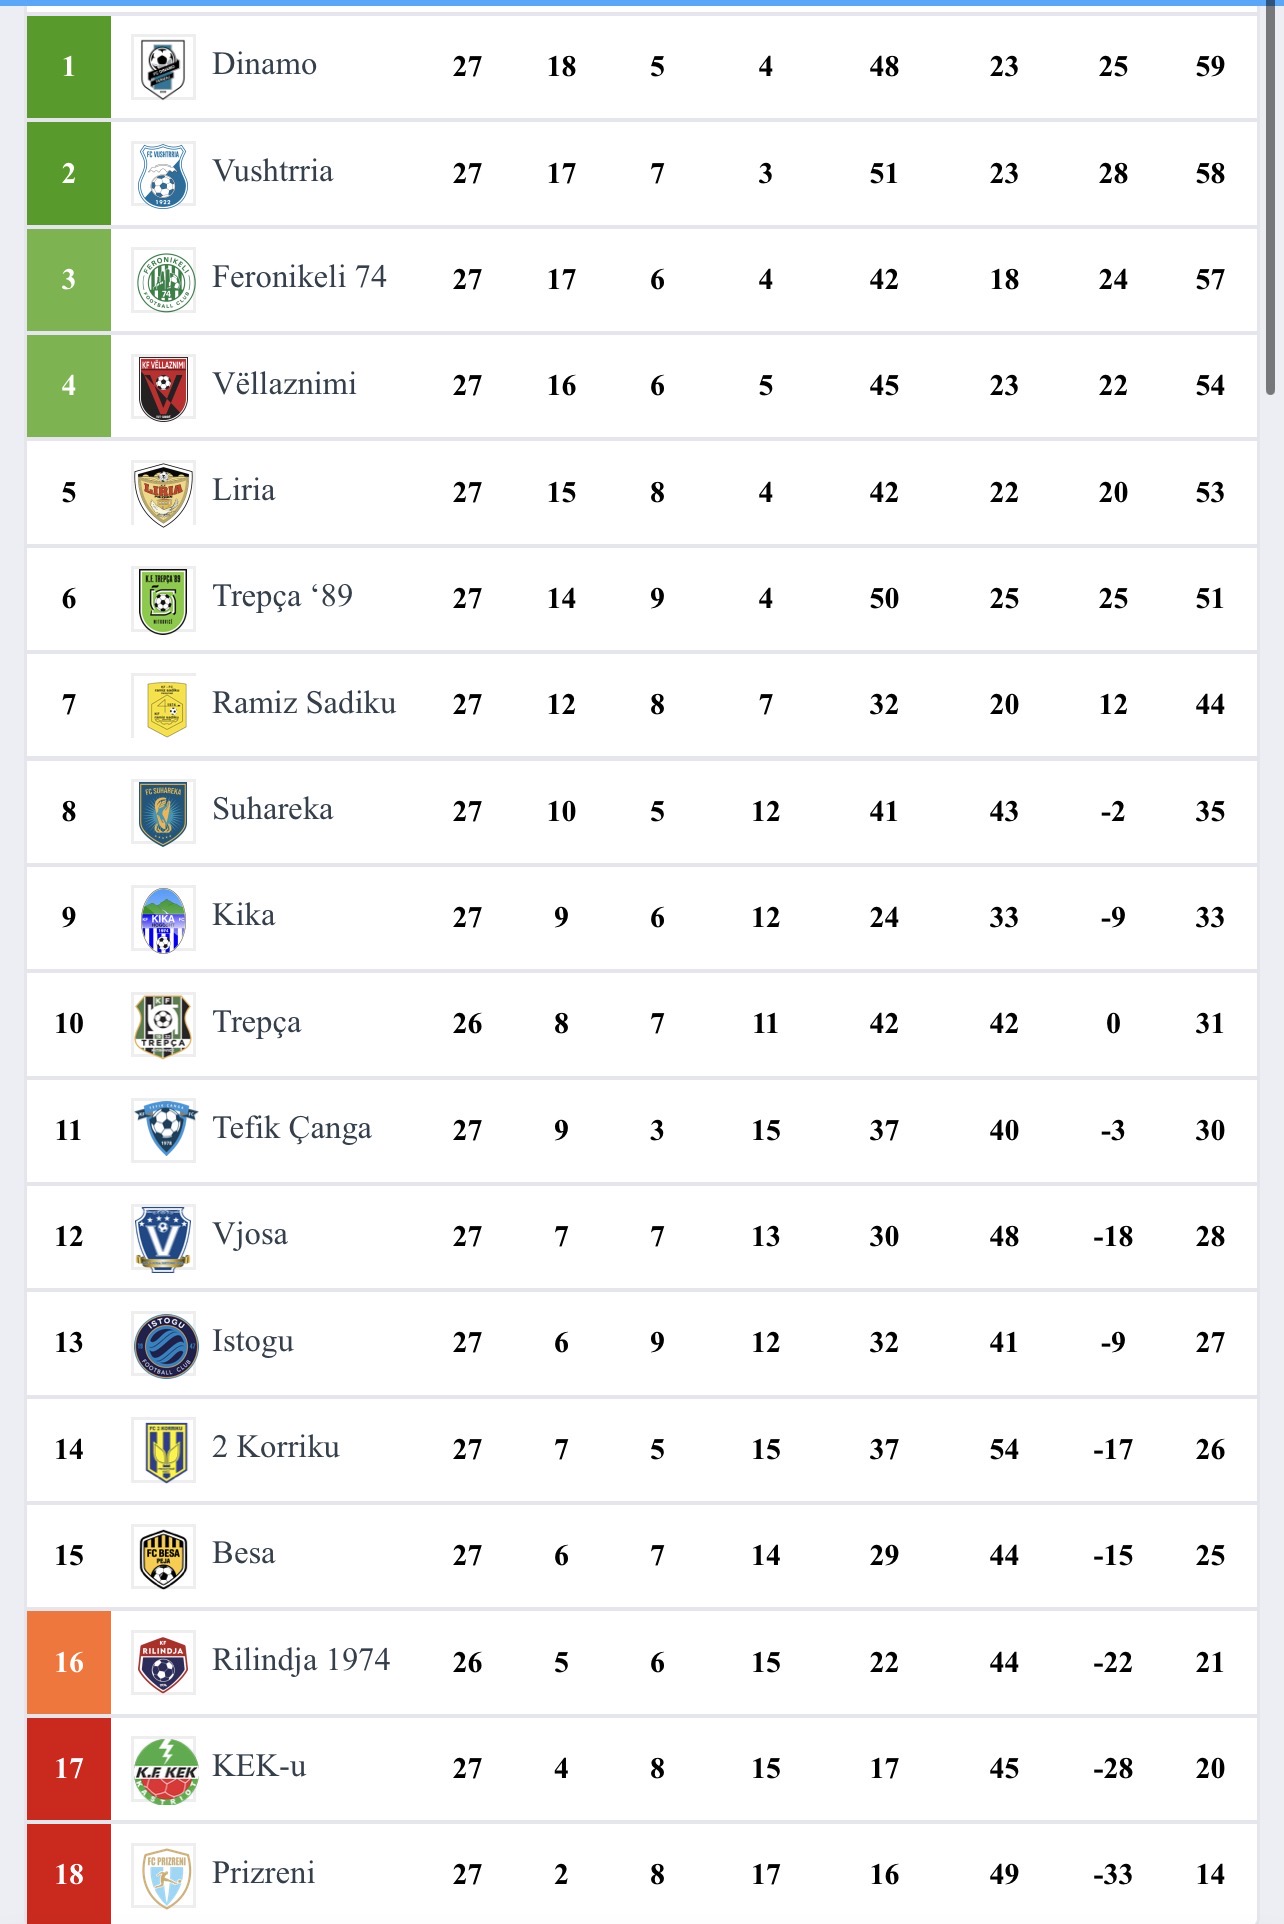
Task: Select the Istogu circular badge
Action: [x=163, y=1343]
